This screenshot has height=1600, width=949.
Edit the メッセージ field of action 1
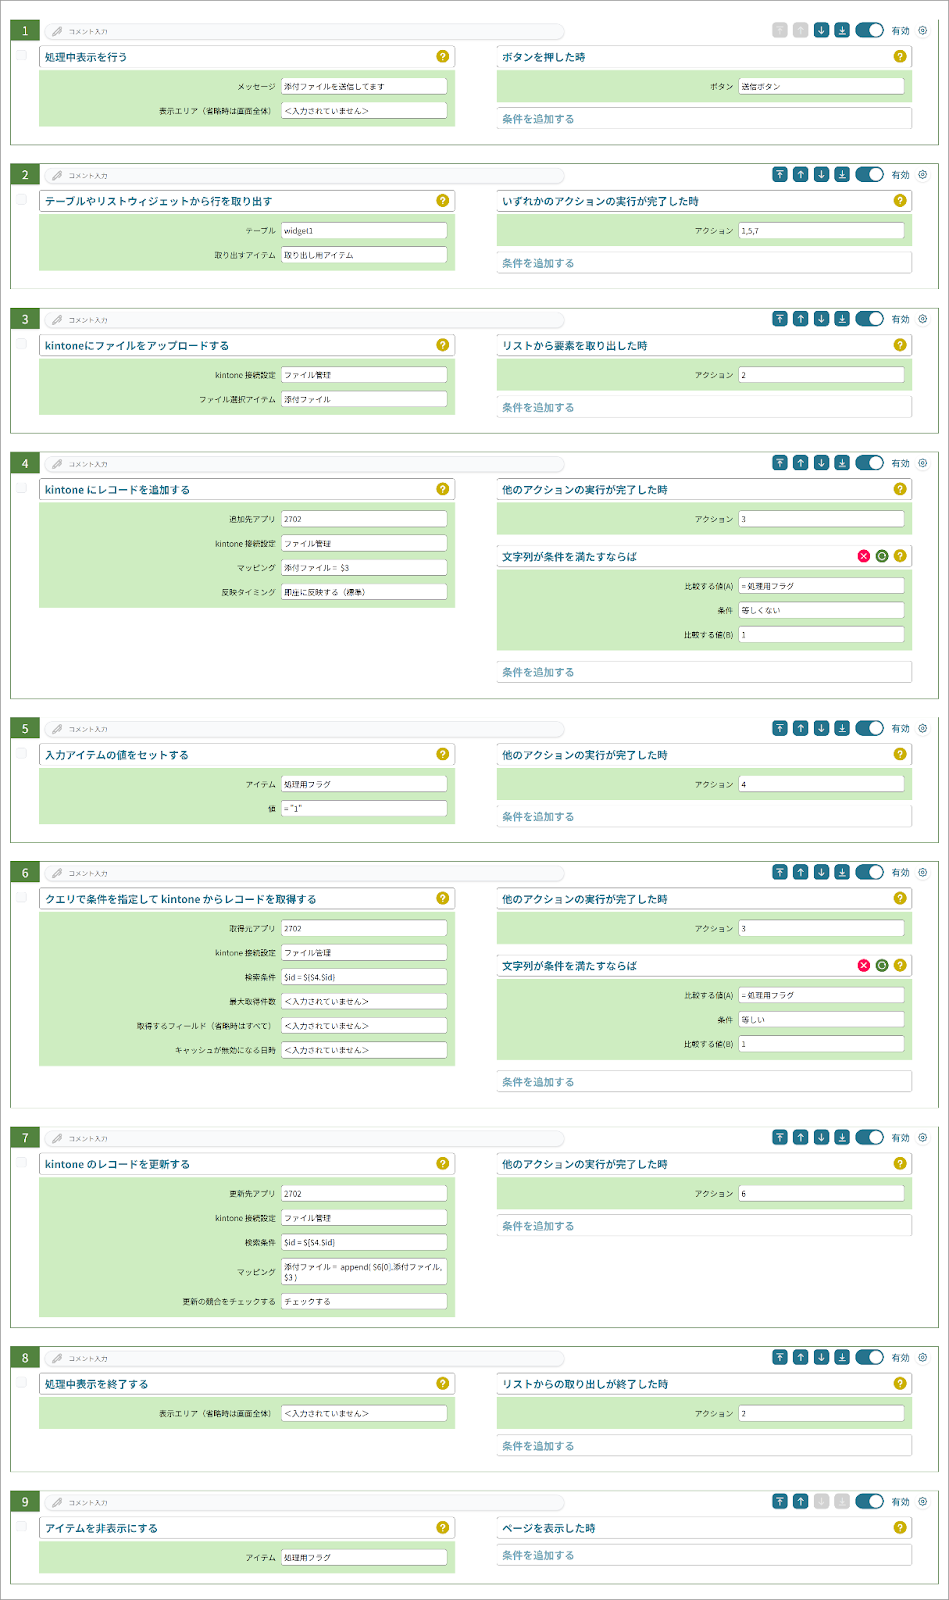pos(364,86)
